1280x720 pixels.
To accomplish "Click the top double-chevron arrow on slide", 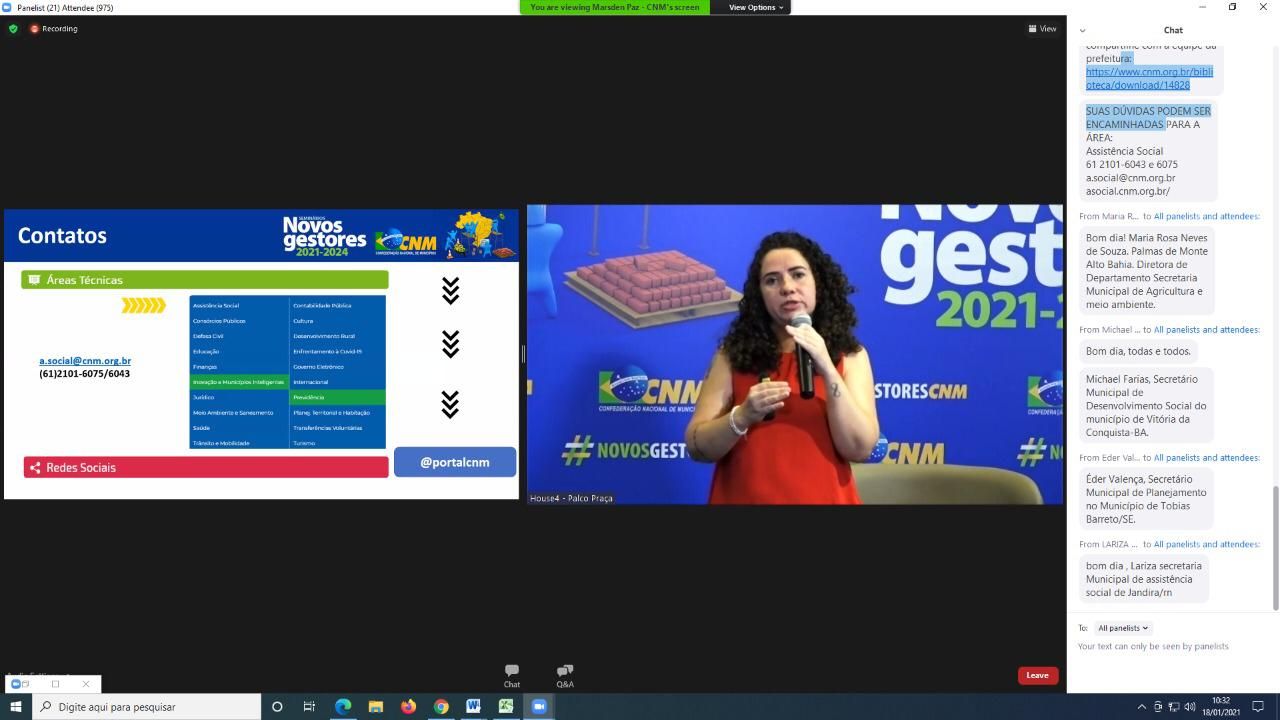I will [x=450, y=290].
